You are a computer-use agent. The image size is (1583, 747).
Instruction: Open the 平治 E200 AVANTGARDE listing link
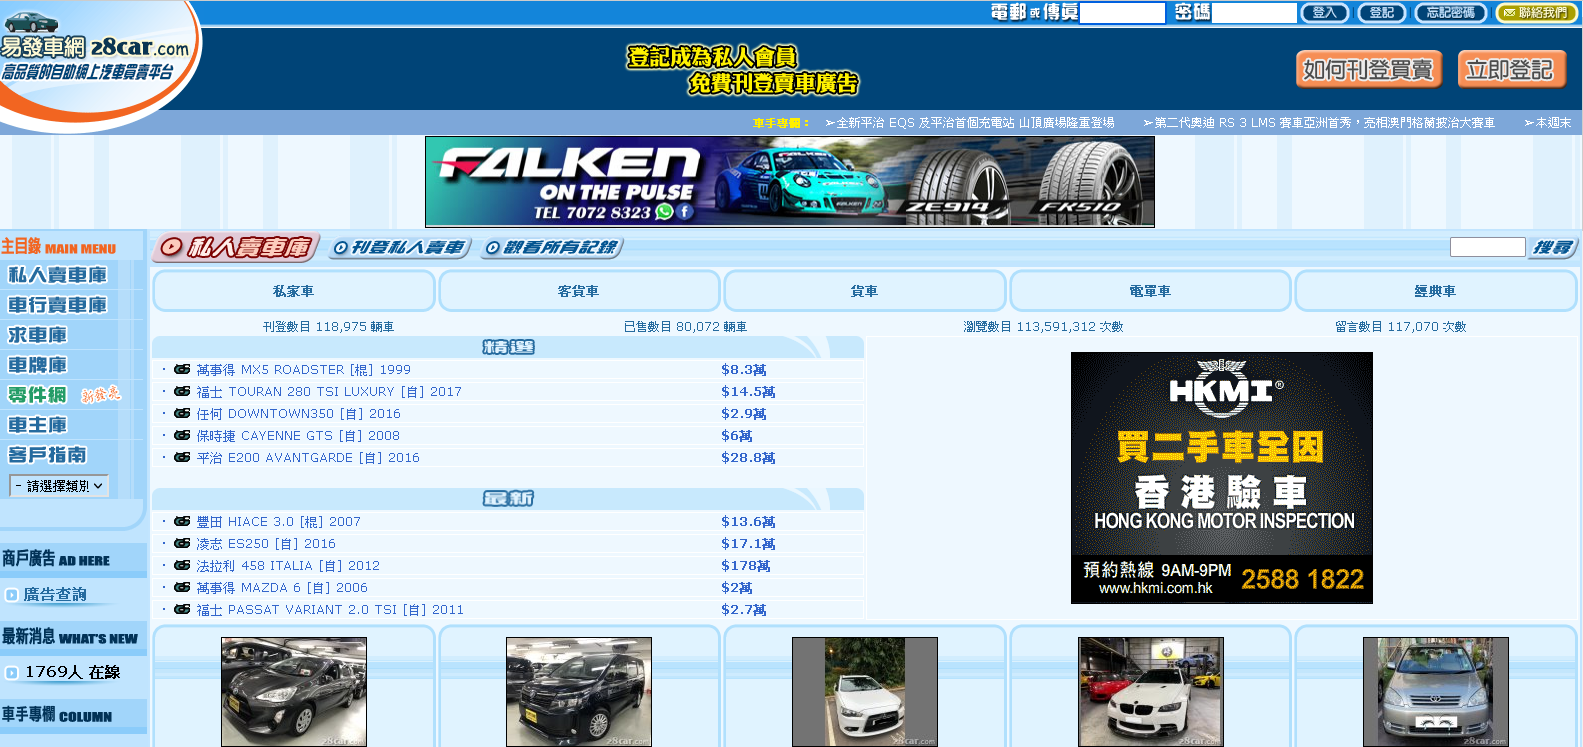pyautogui.click(x=308, y=458)
